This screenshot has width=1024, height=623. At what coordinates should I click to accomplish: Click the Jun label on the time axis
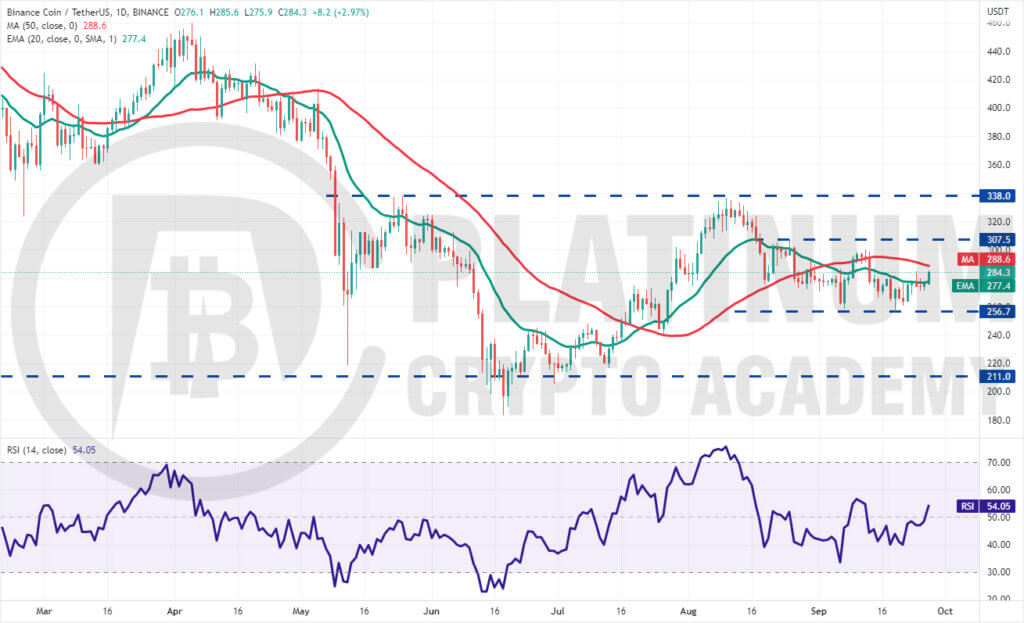pyautogui.click(x=431, y=611)
